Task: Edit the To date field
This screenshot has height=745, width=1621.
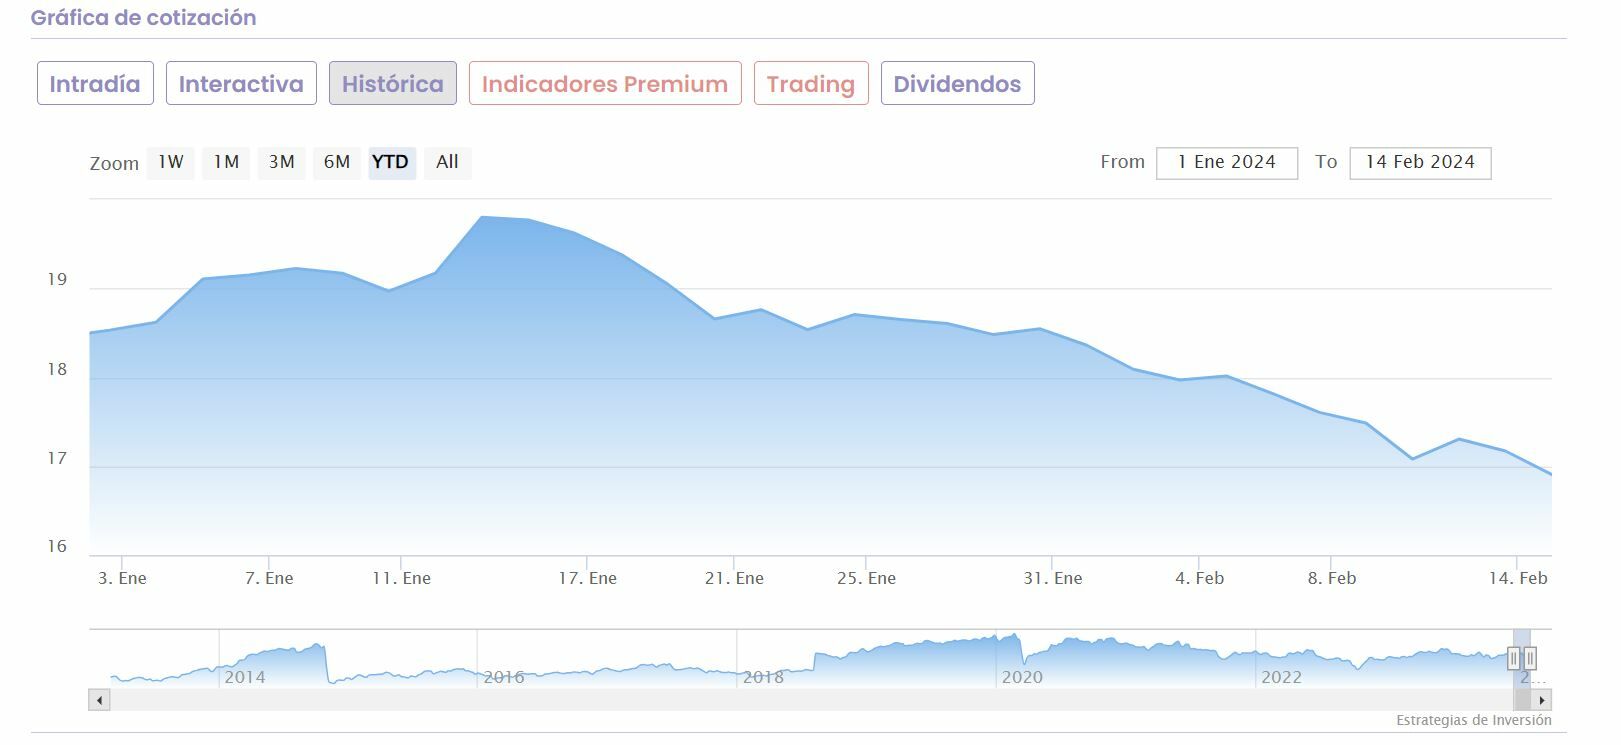Action: pyautogui.click(x=1420, y=163)
